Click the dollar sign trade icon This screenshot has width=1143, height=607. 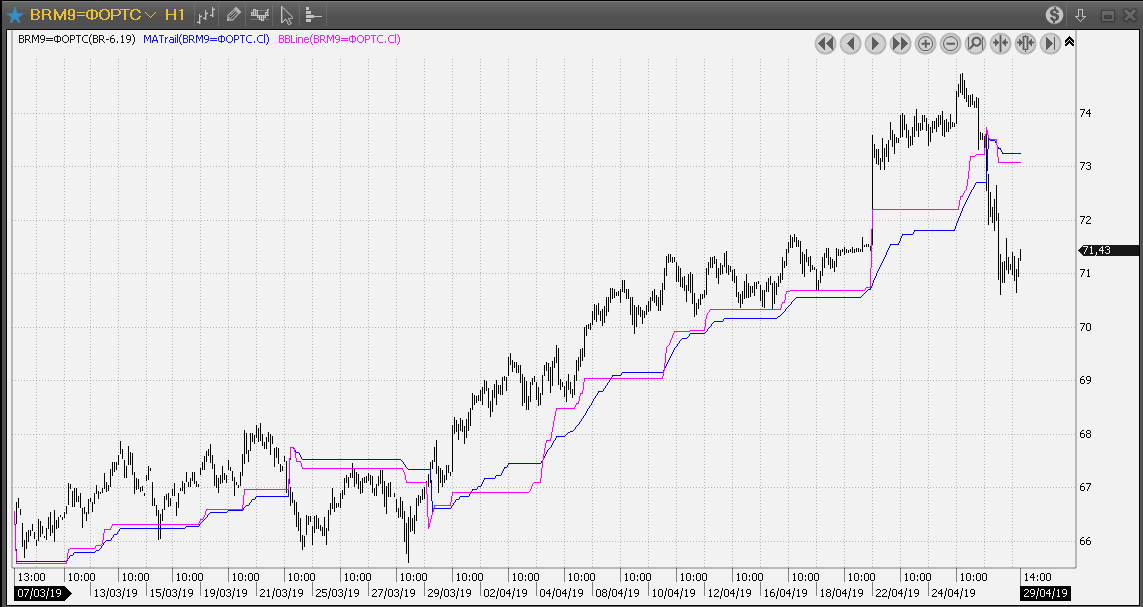(1055, 15)
